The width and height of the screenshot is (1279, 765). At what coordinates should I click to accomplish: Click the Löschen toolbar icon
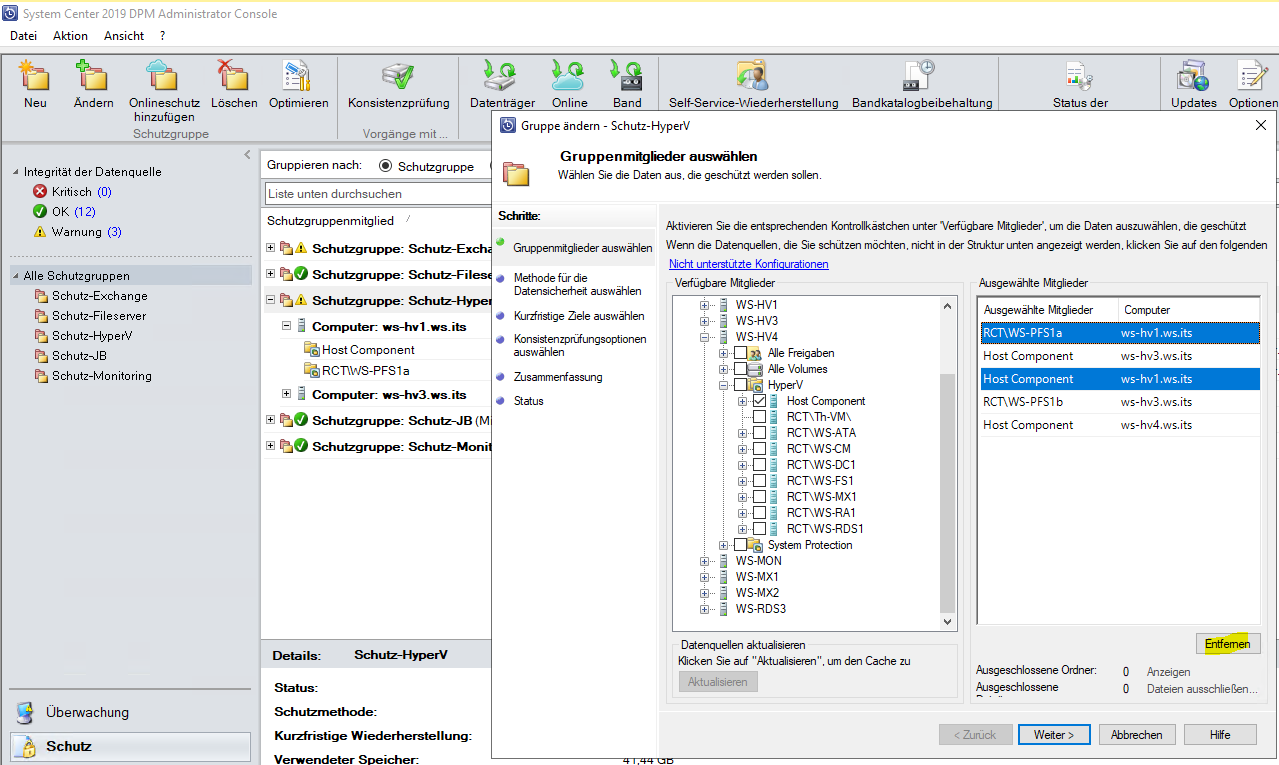pos(234,77)
